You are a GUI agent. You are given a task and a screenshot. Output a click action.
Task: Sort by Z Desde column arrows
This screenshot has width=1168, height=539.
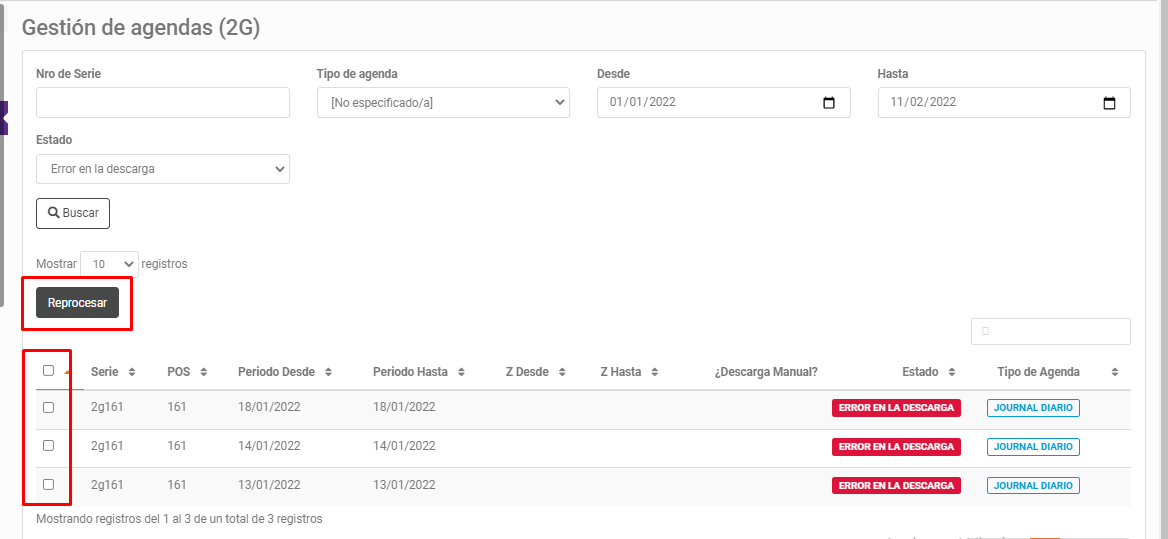pyautogui.click(x=562, y=372)
